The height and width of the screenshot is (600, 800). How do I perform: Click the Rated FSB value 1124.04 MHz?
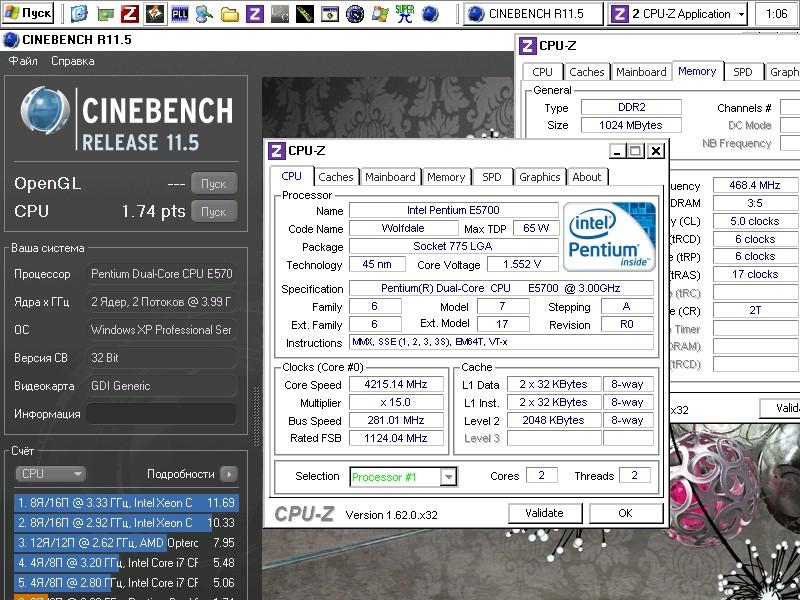pyautogui.click(x=396, y=438)
